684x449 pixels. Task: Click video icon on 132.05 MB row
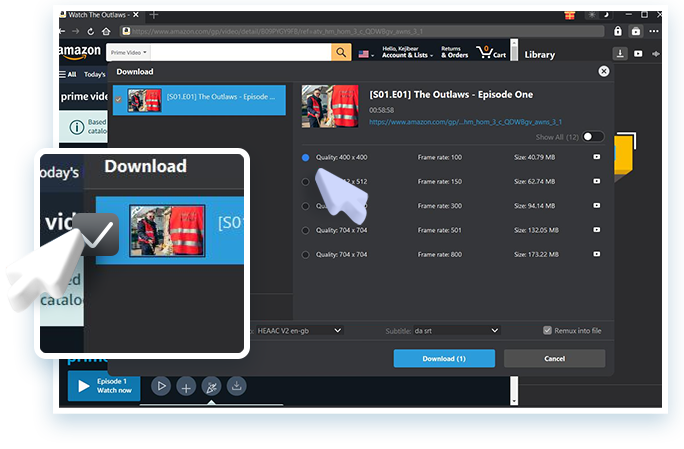click(596, 230)
